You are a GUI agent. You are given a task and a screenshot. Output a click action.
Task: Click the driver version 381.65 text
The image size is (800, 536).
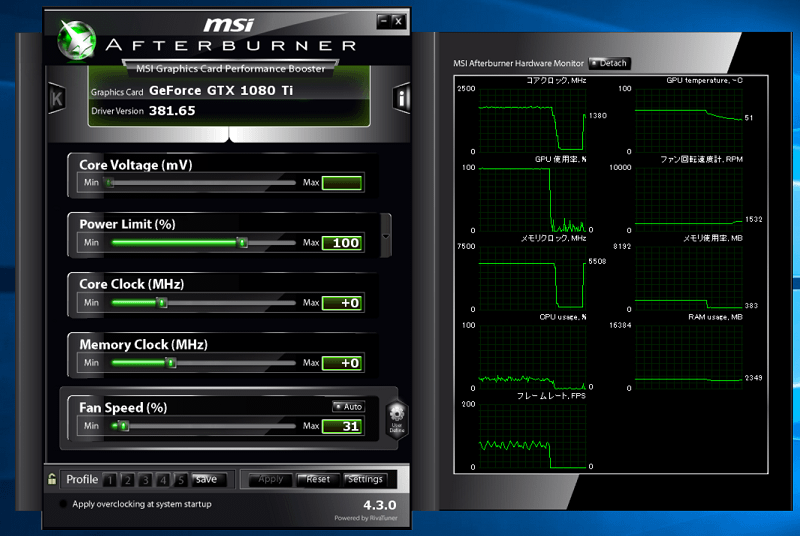coord(172,111)
